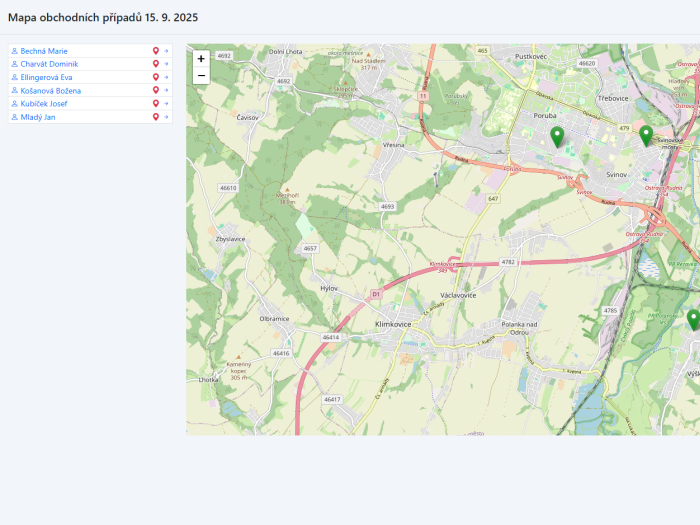The width and height of the screenshot is (700, 525).
Task: Click the red pin for Kubíček Josef
Action: (x=156, y=103)
